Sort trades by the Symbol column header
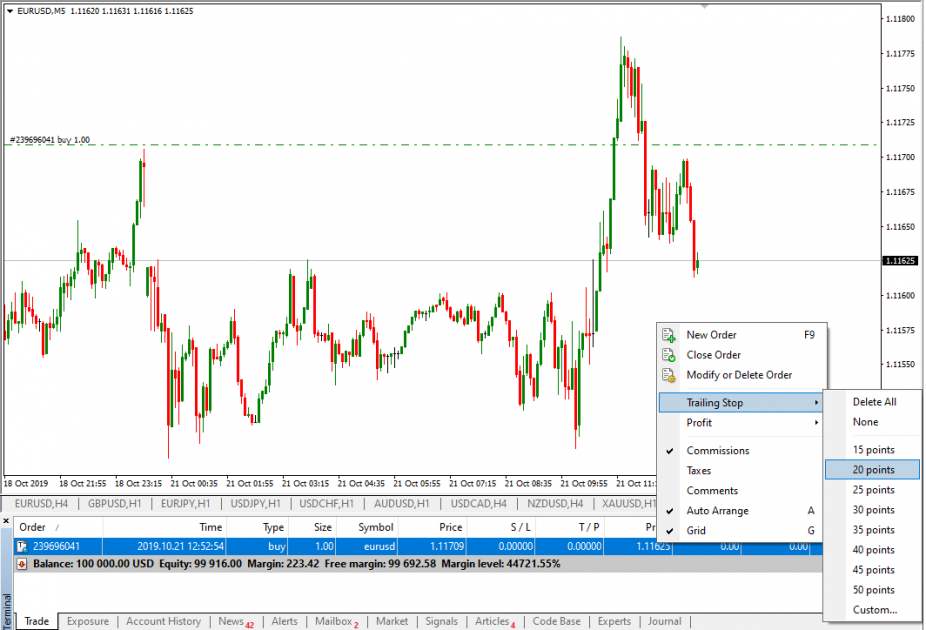Image resolution: width=926 pixels, height=630 pixels. click(367, 527)
